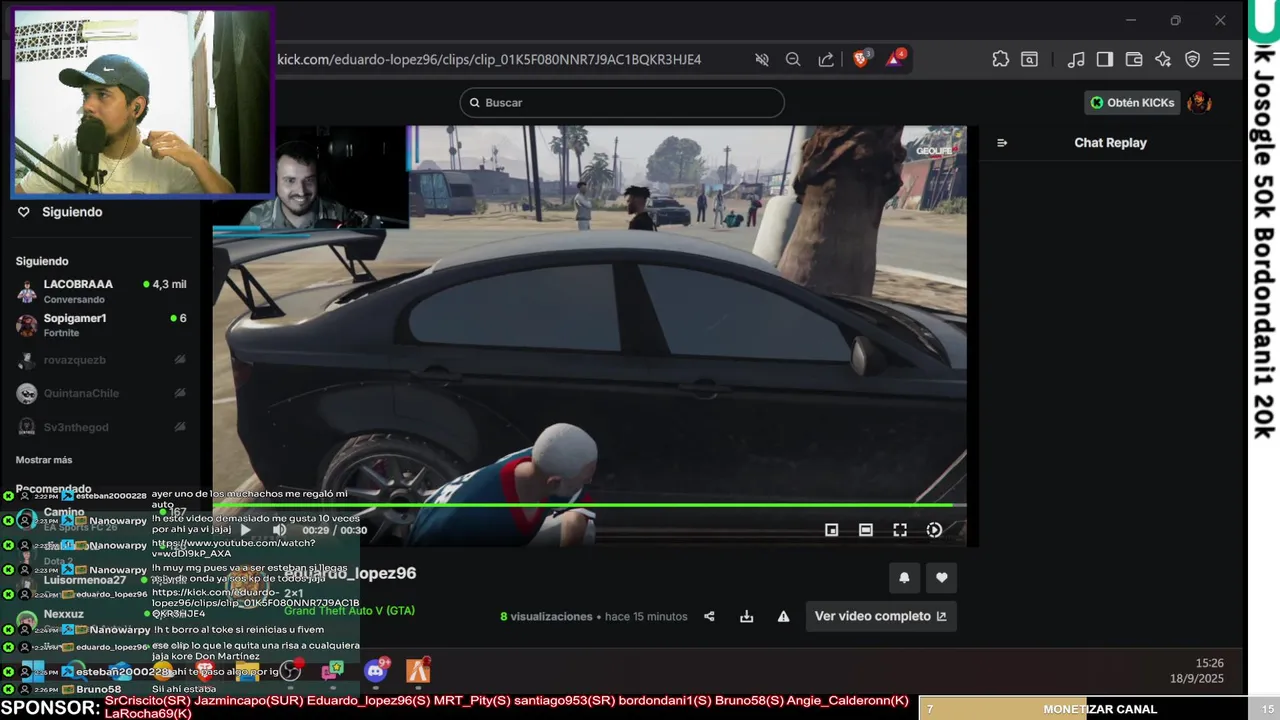
Task: Open Sv3nthegod offline channel
Action: click(x=100, y=427)
